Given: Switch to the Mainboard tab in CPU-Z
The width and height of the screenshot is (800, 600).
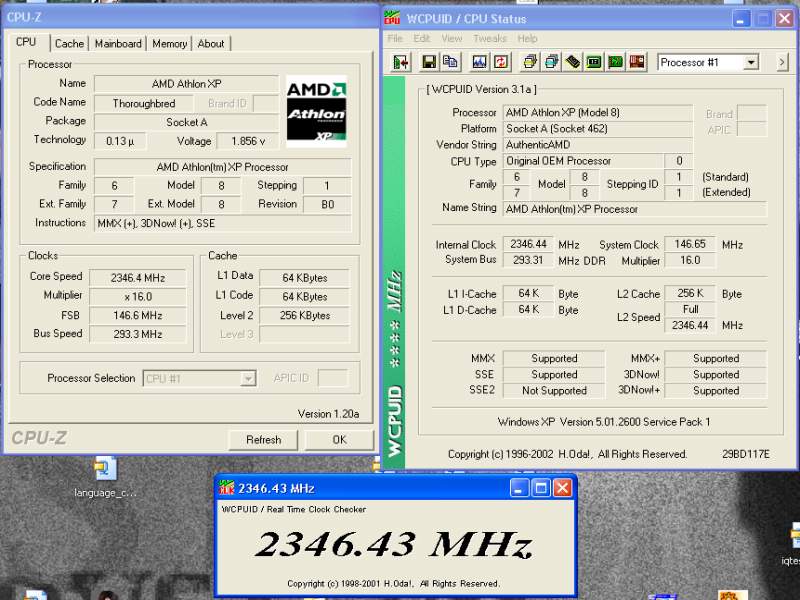Looking at the screenshot, I should (118, 44).
